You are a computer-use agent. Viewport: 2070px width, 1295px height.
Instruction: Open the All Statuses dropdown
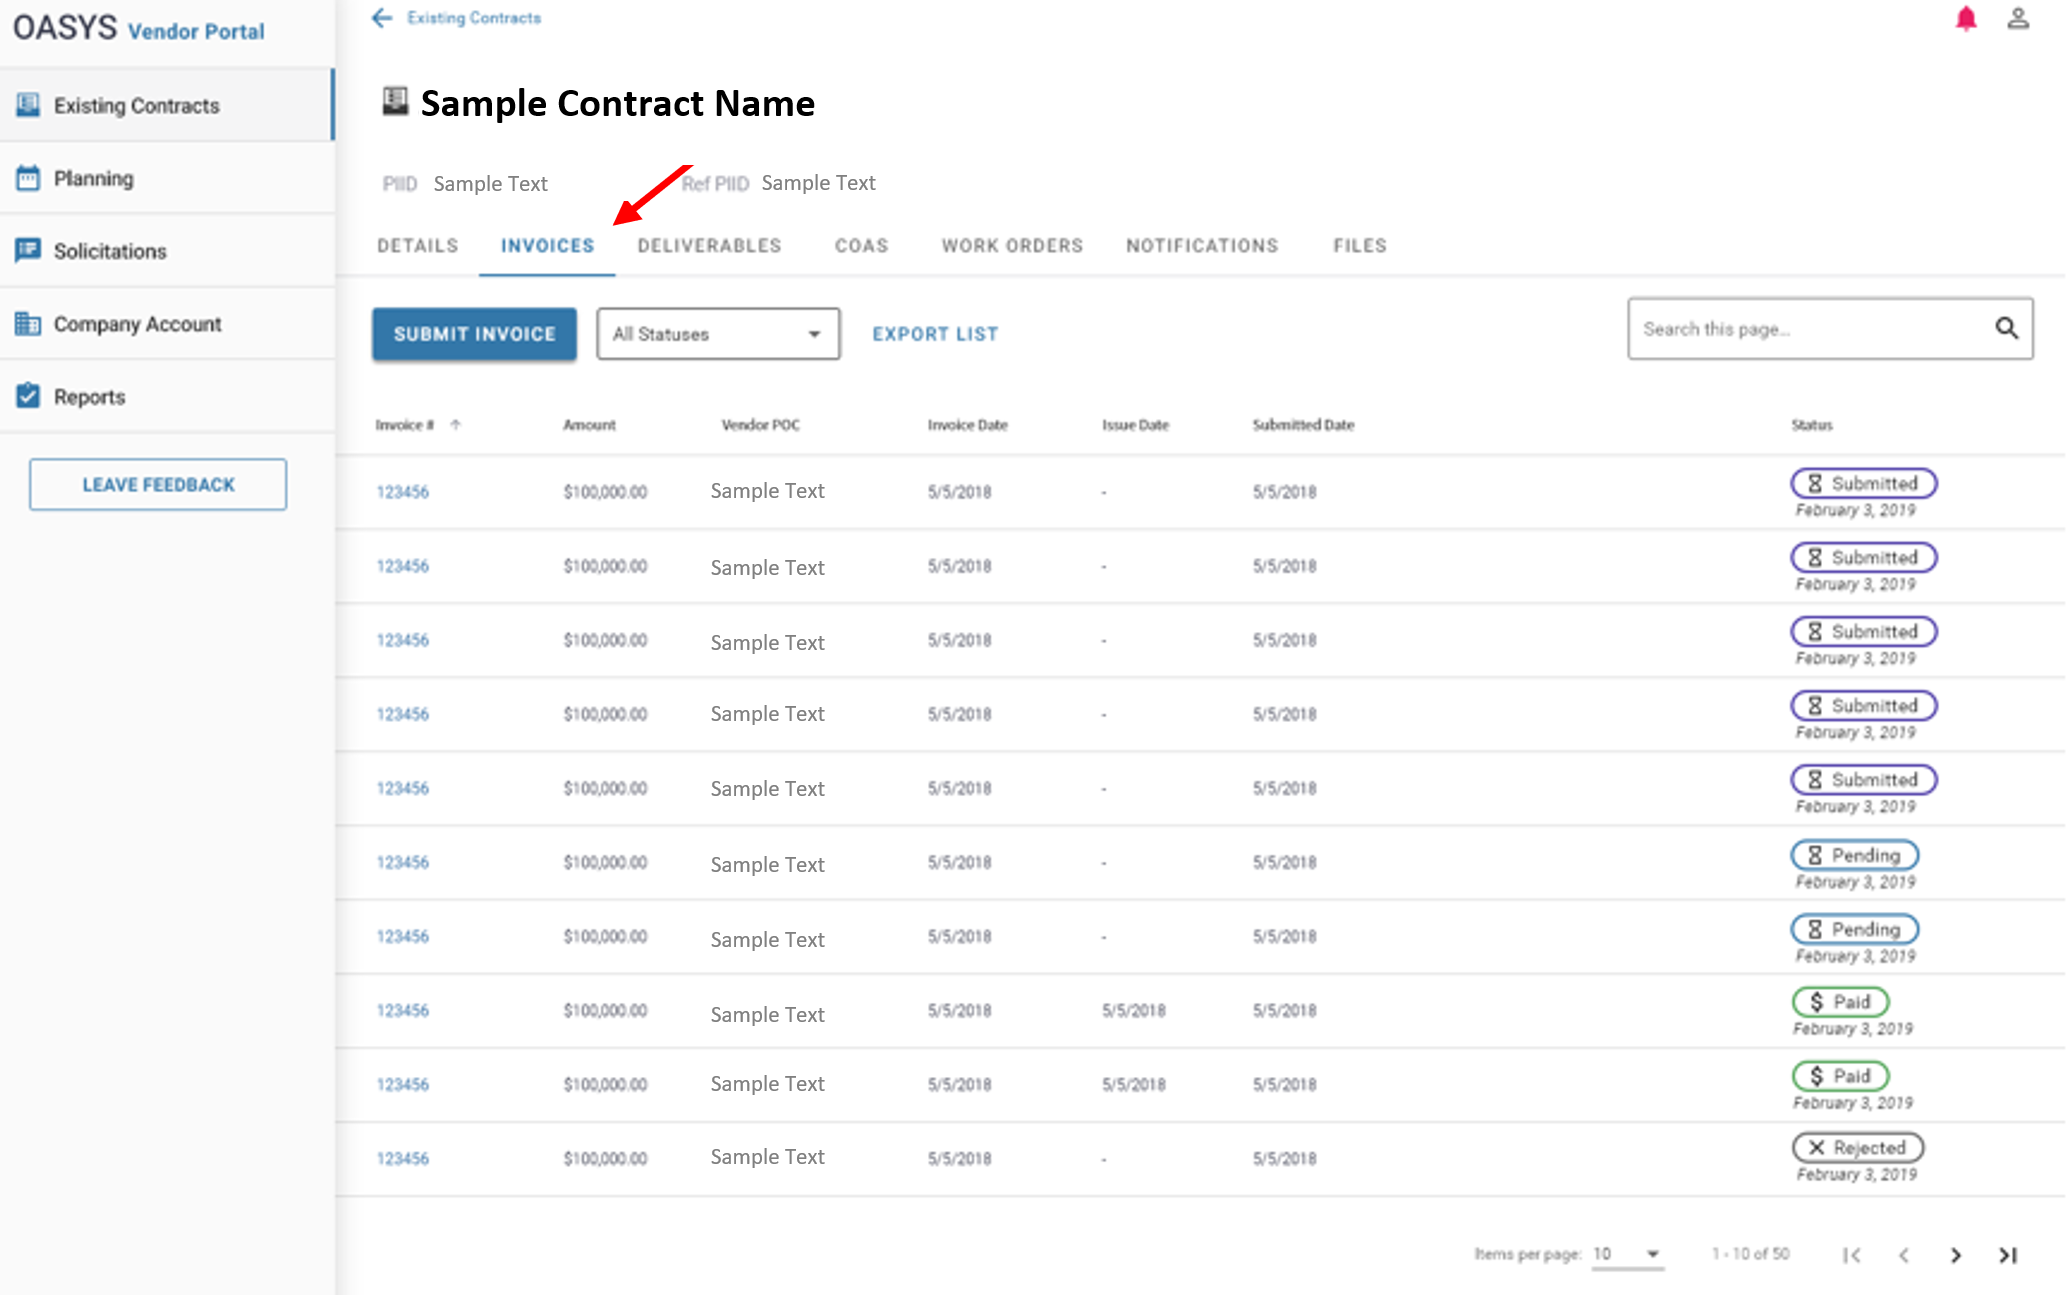(x=717, y=334)
